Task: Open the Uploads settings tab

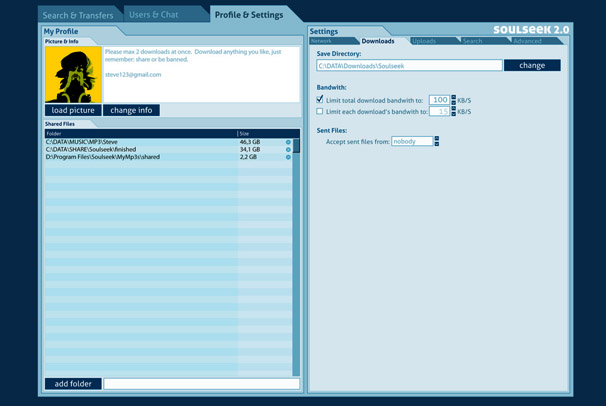Action: [424, 41]
